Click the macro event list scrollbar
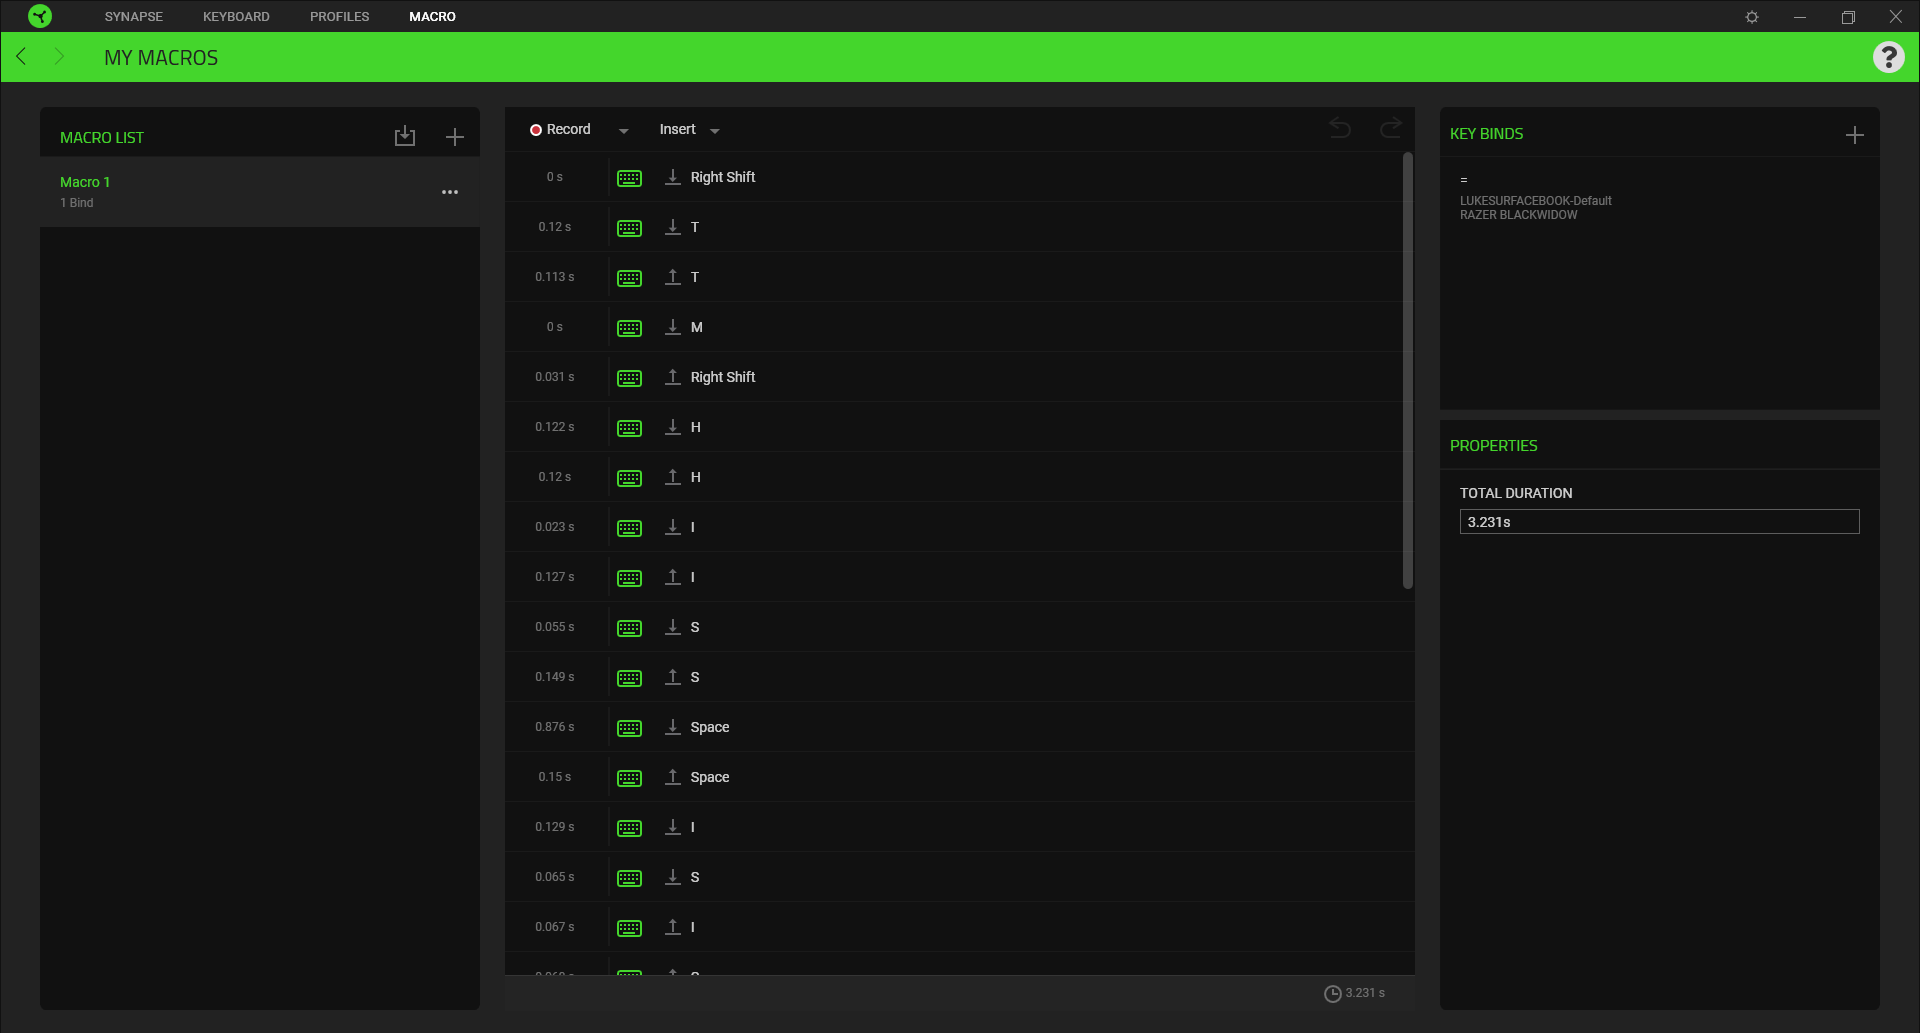 1408,370
